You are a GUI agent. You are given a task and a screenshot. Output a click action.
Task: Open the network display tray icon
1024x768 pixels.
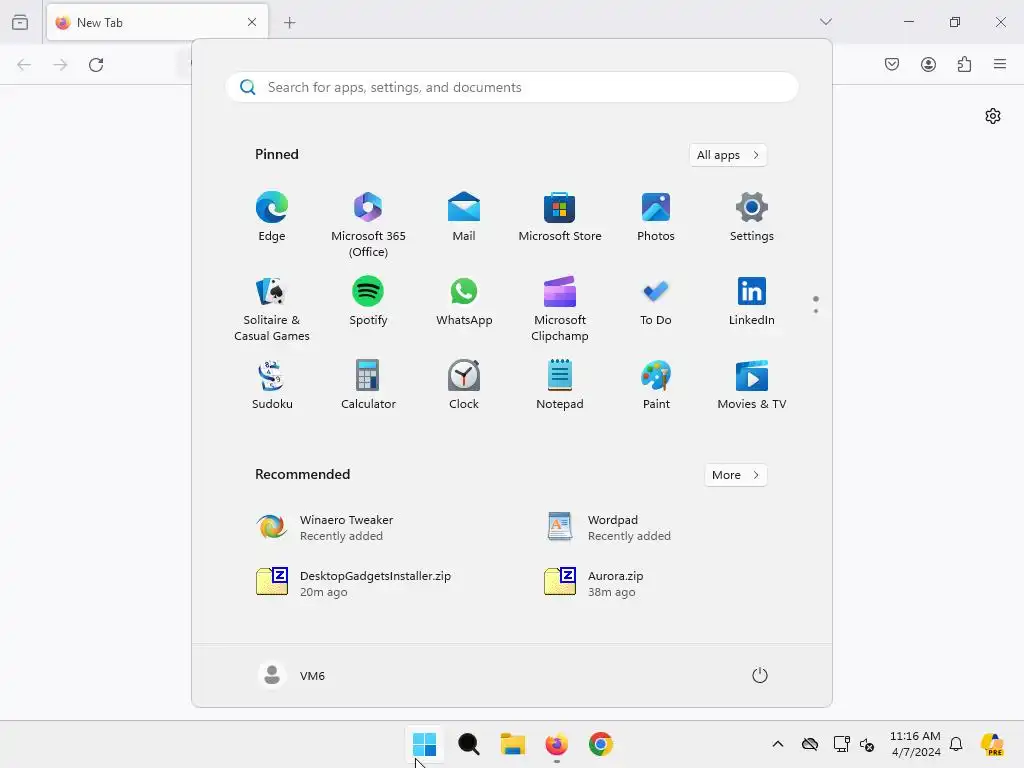[841, 744]
